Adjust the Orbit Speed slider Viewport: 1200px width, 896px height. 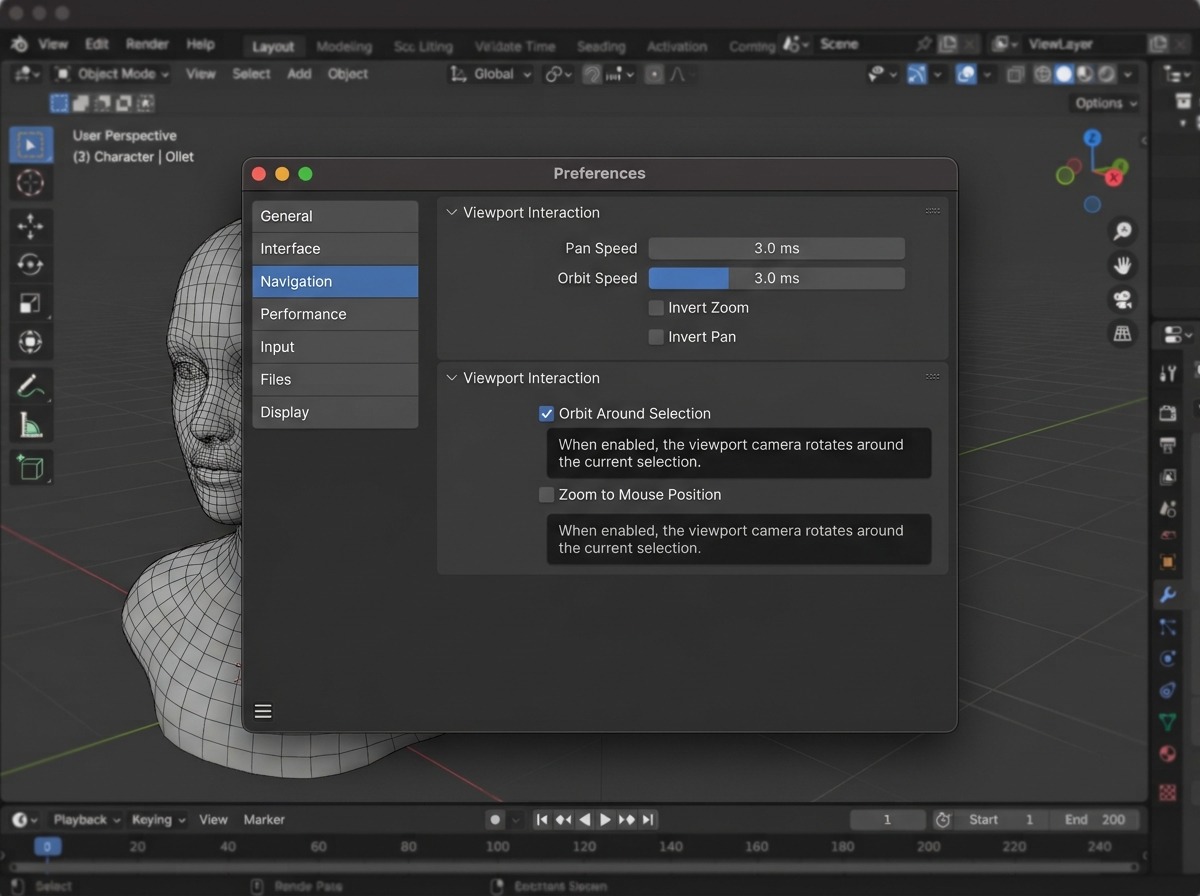pyautogui.click(x=777, y=278)
